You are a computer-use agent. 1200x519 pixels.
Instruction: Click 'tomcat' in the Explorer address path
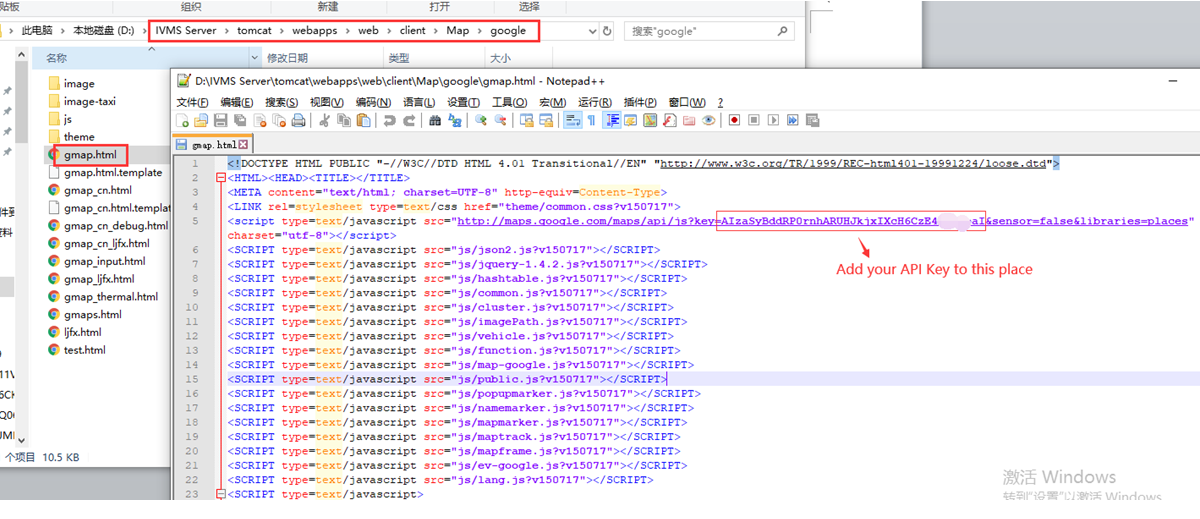click(256, 31)
